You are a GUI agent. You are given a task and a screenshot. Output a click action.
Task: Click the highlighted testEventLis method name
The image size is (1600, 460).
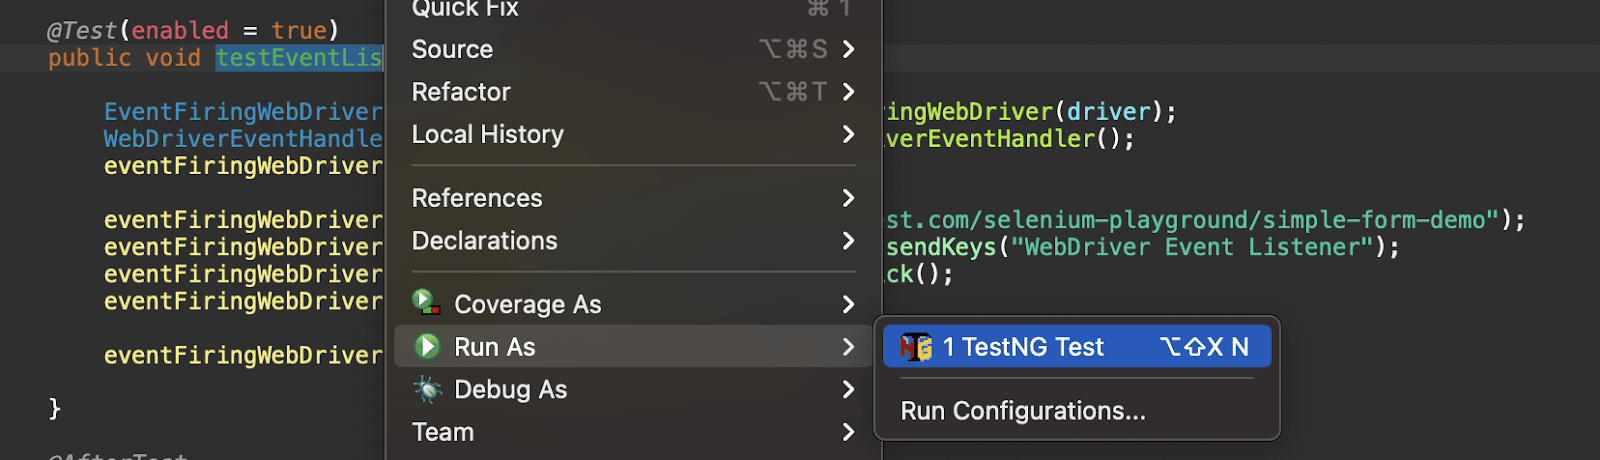299,58
